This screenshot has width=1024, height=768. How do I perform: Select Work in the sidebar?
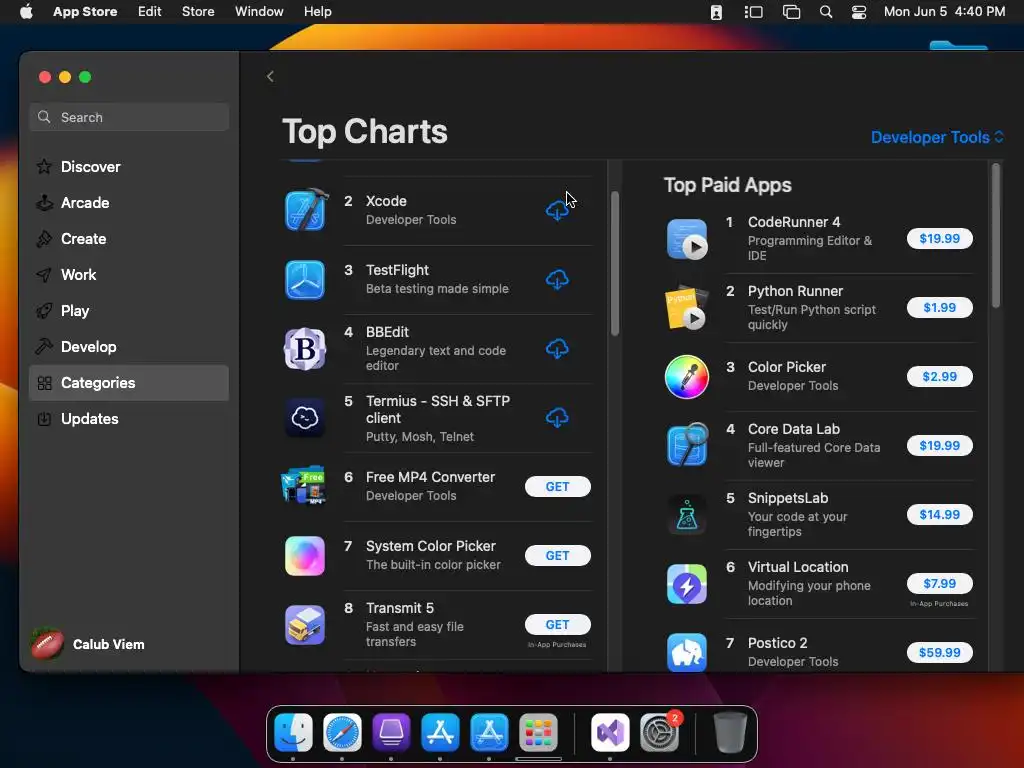pyautogui.click(x=129, y=275)
